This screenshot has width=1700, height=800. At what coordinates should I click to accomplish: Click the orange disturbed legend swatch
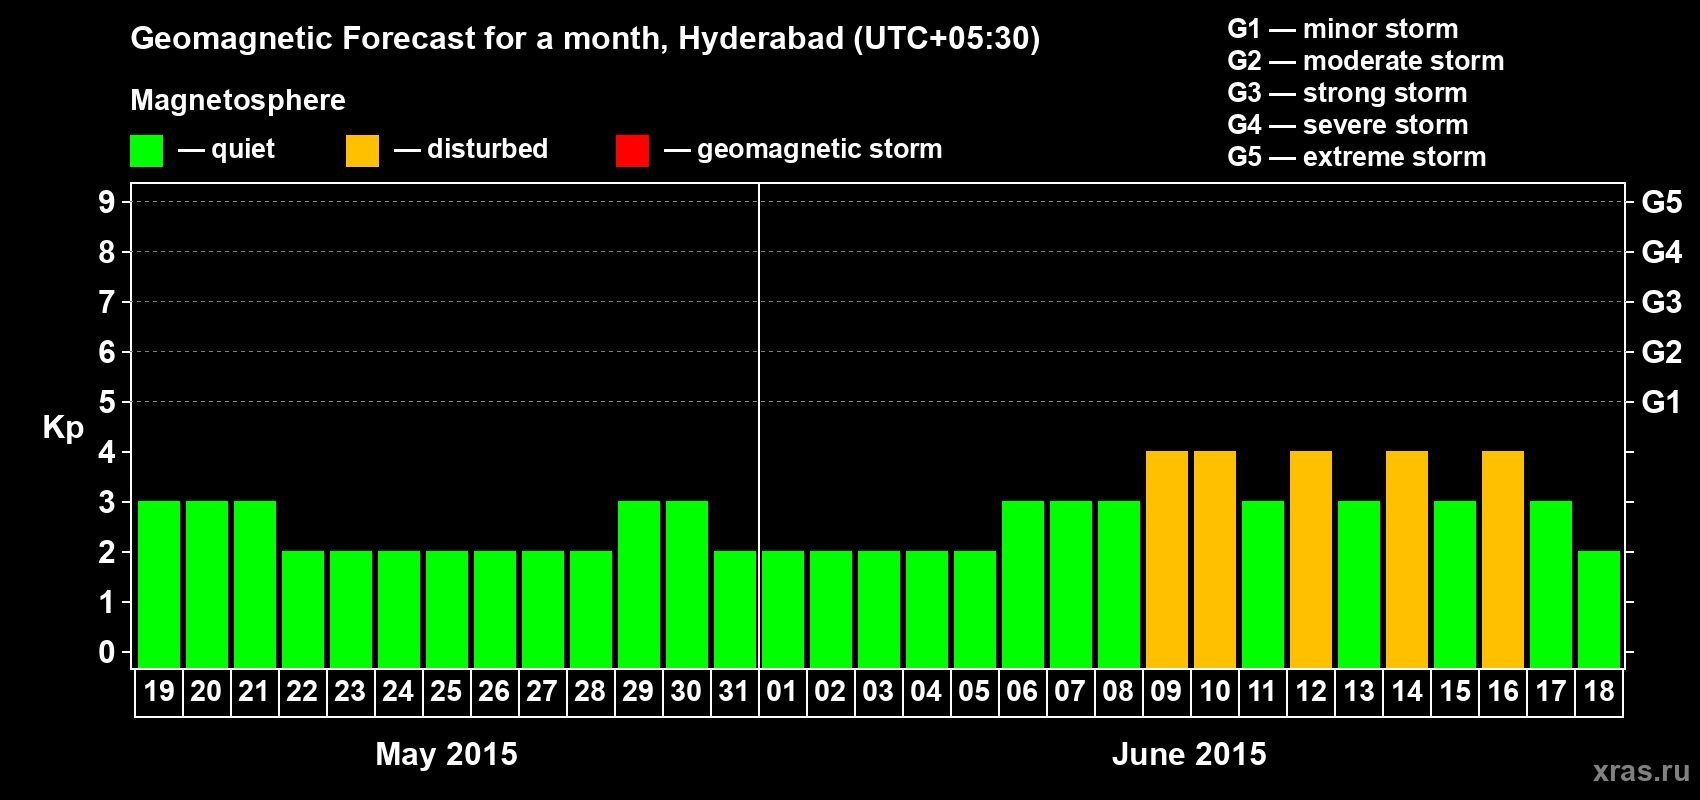point(362,151)
